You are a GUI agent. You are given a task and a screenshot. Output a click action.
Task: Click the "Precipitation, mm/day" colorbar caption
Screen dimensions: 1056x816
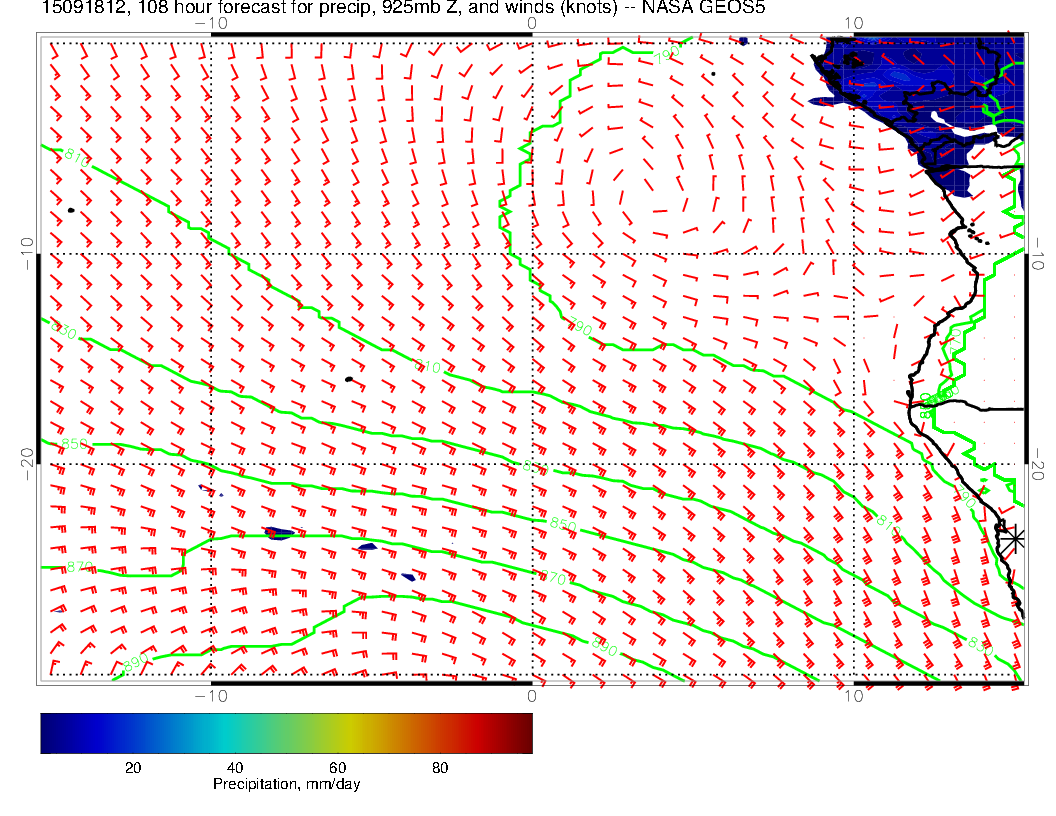coord(286,785)
